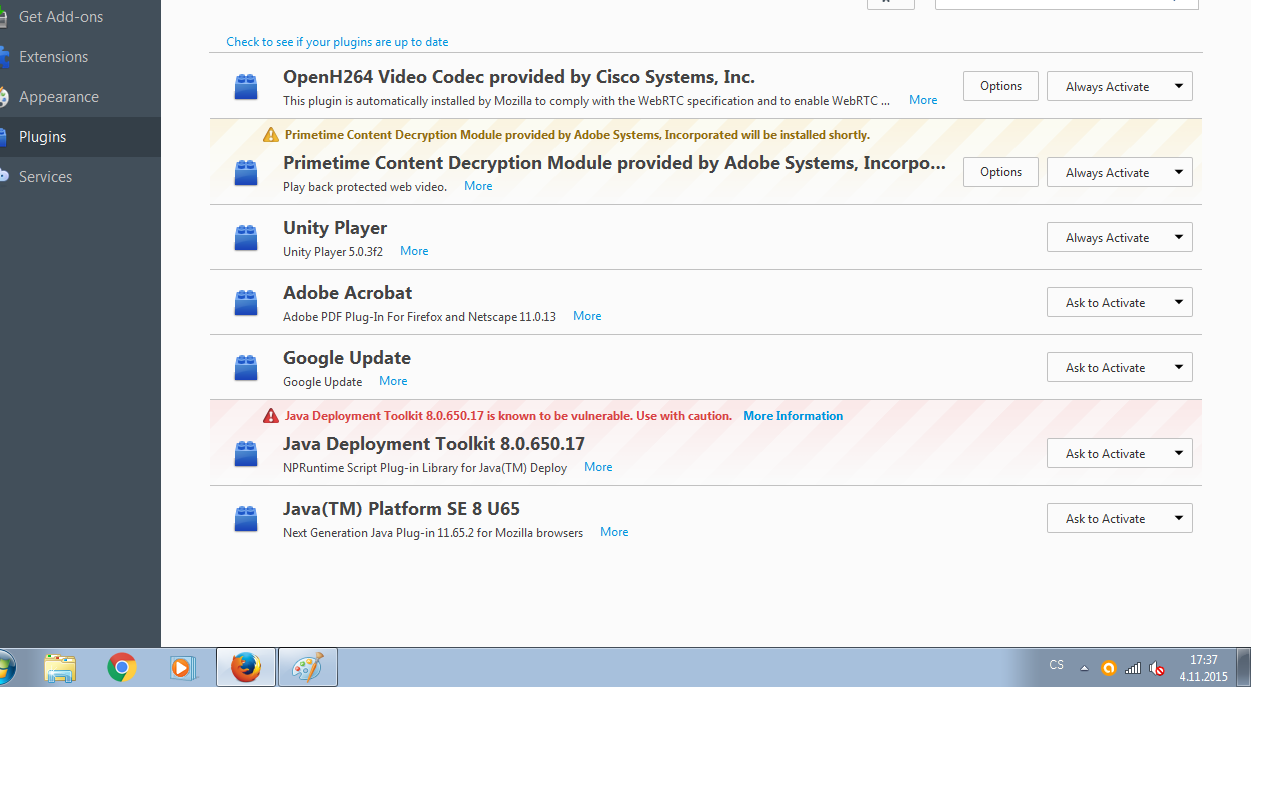Click the muted volume tray icon

tap(1157, 668)
